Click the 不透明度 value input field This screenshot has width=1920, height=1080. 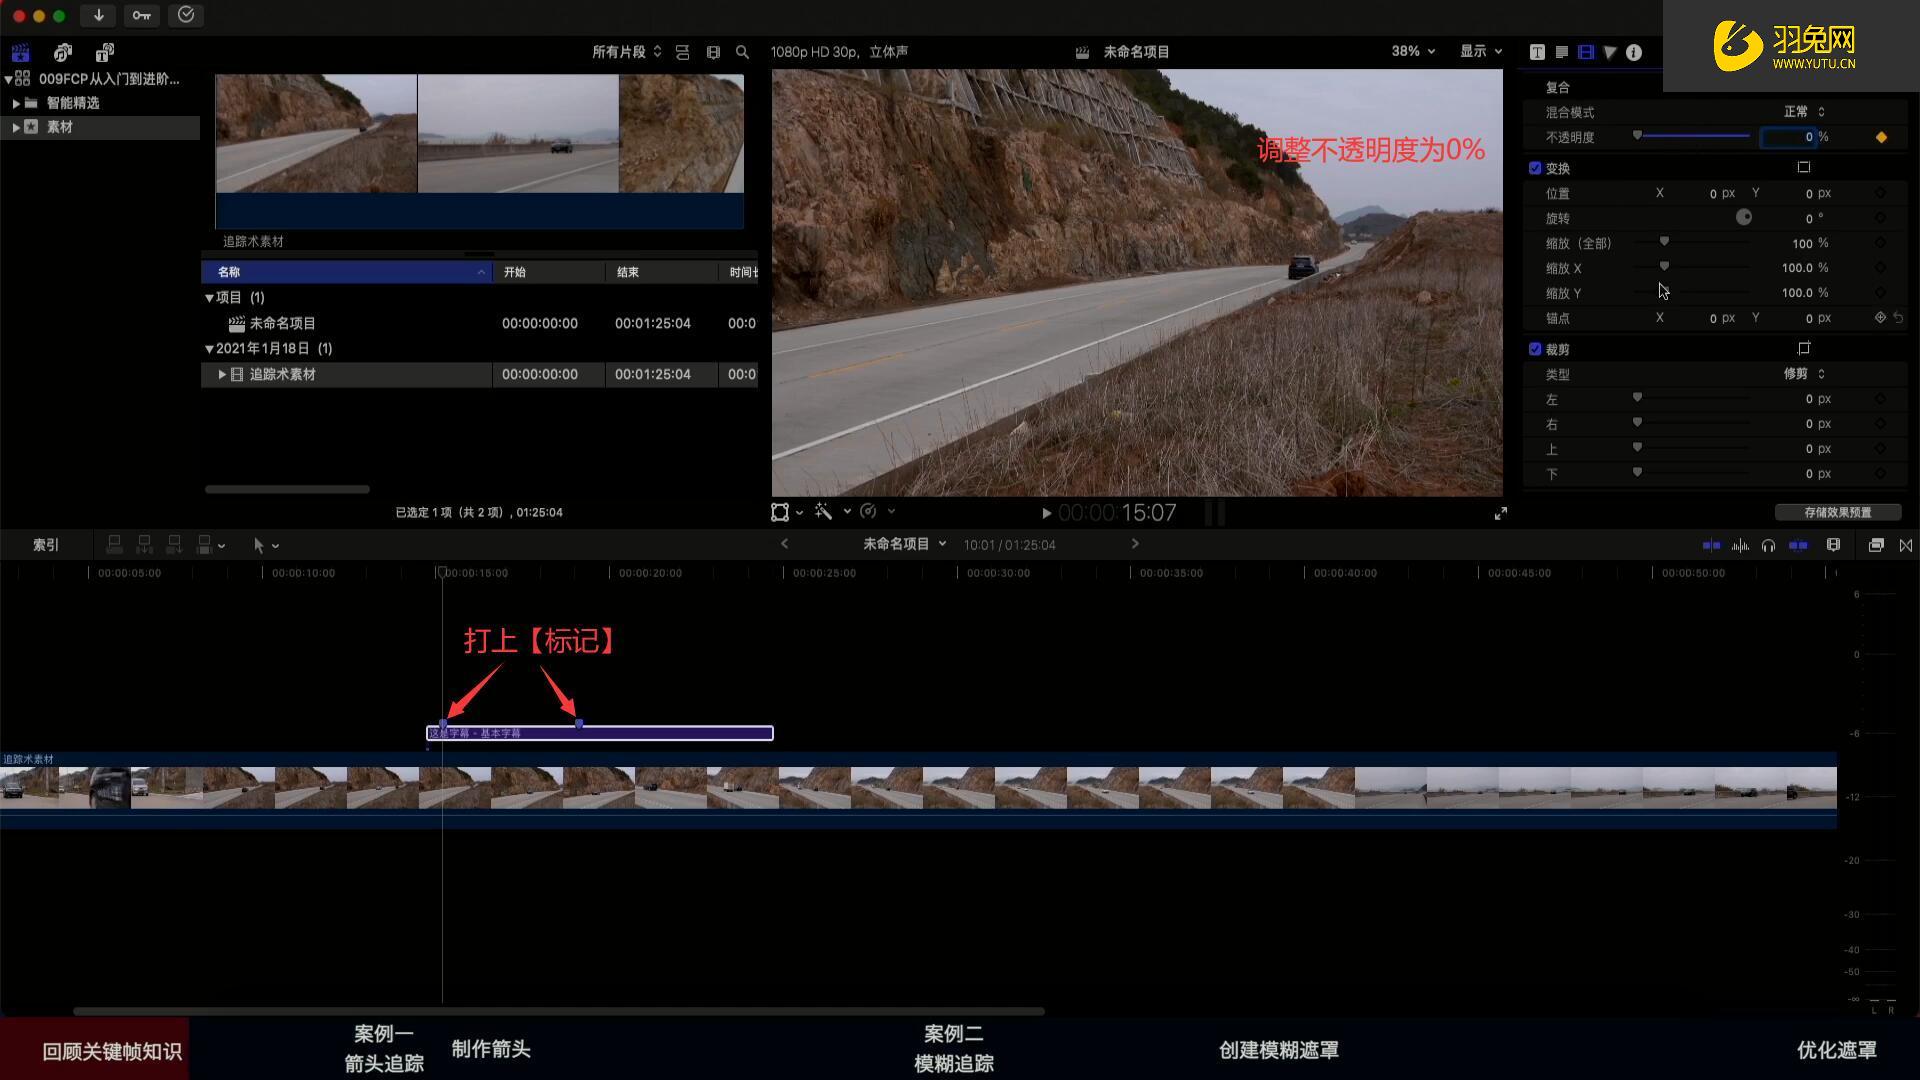tap(1789, 137)
